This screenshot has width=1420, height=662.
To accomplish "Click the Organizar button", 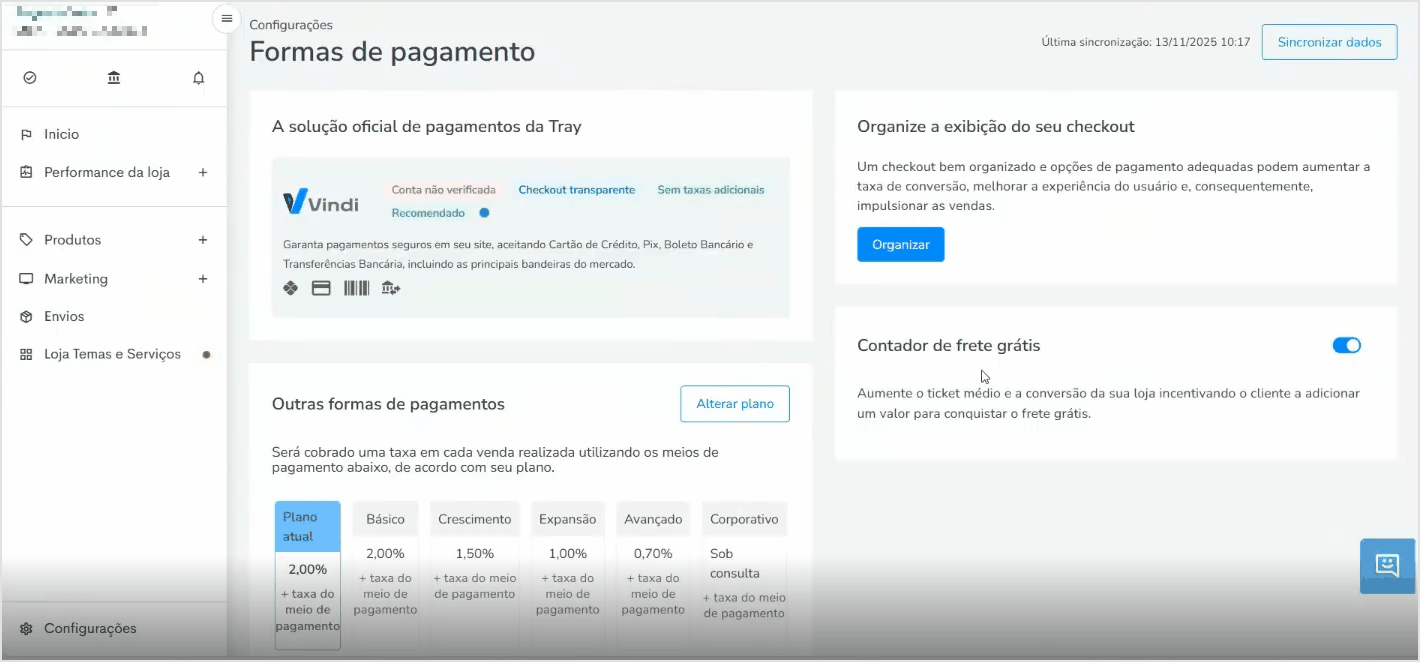I will click(900, 244).
